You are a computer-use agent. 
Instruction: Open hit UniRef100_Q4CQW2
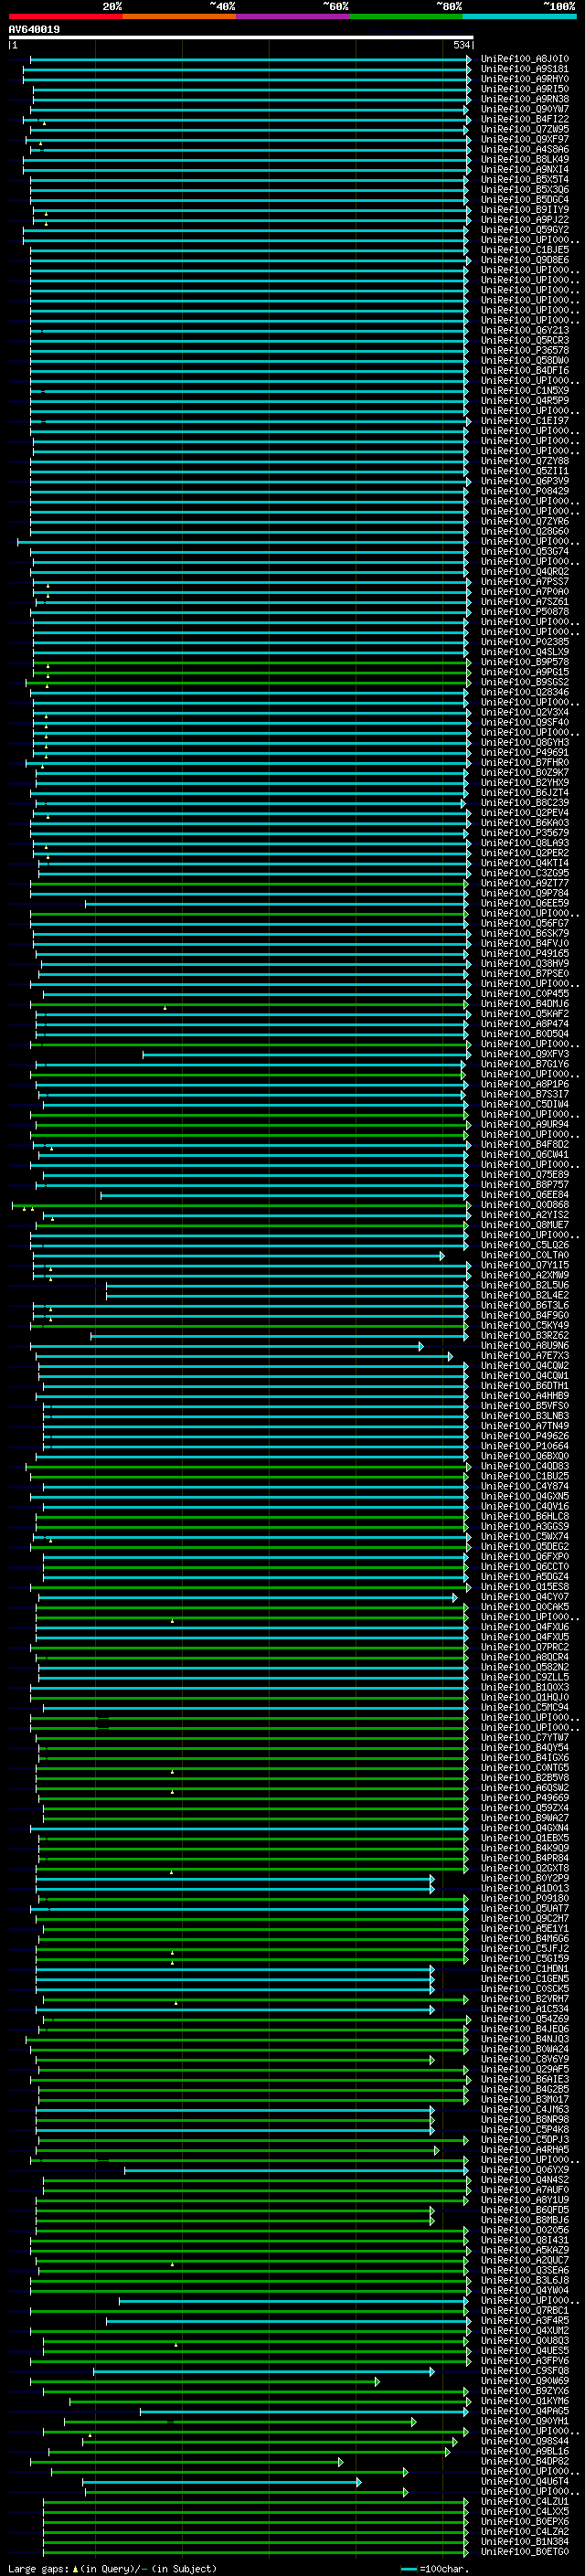point(525,1366)
